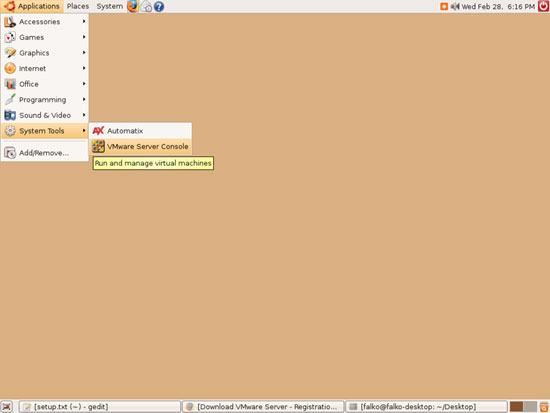Click the Programming category icon
Screen dimensions: 550x413
[x=10, y=100]
